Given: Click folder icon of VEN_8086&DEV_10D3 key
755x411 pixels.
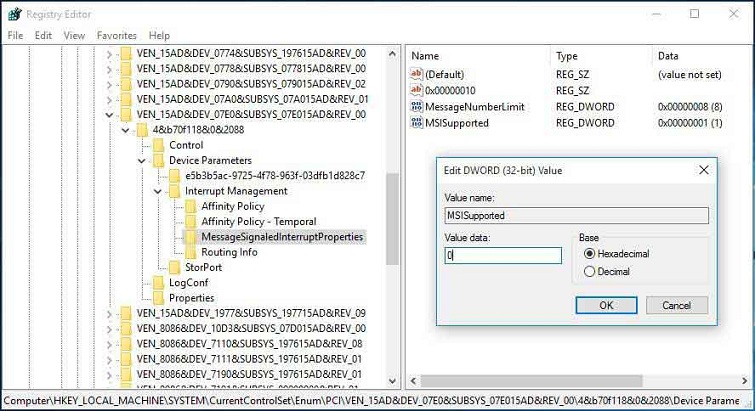Looking at the screenshot, I should [x=126, y=329].
